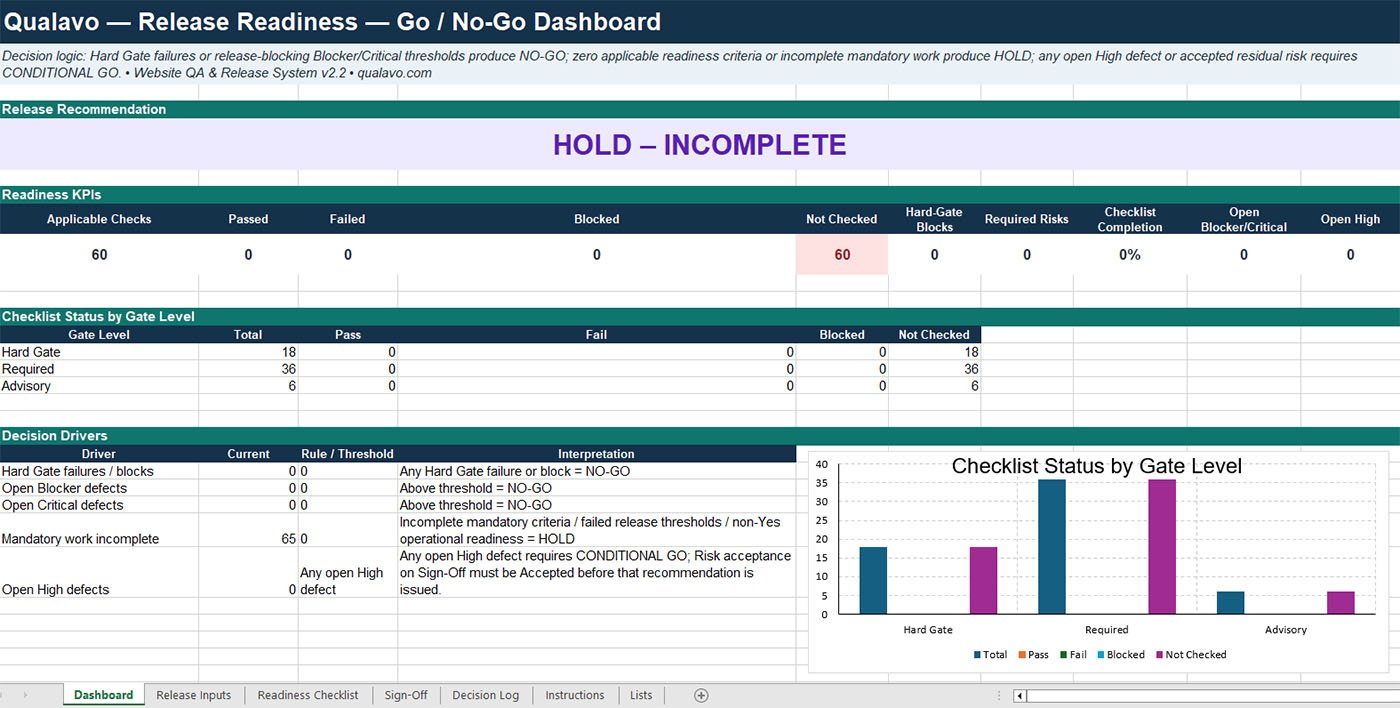Select the Any open High defect threshold cell
1400x708 pixels.
click(348, 573)
